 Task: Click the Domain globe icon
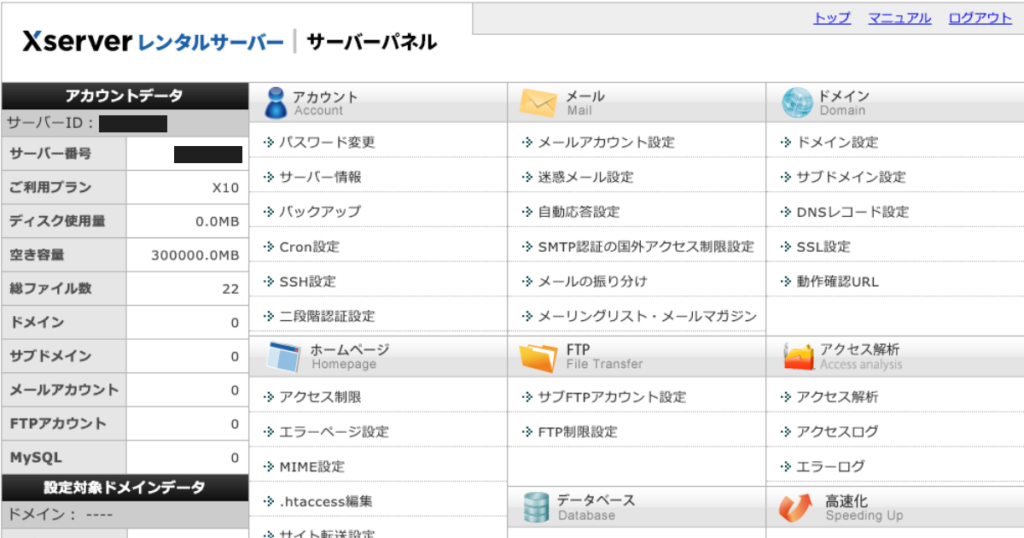(x=797, y=102)
